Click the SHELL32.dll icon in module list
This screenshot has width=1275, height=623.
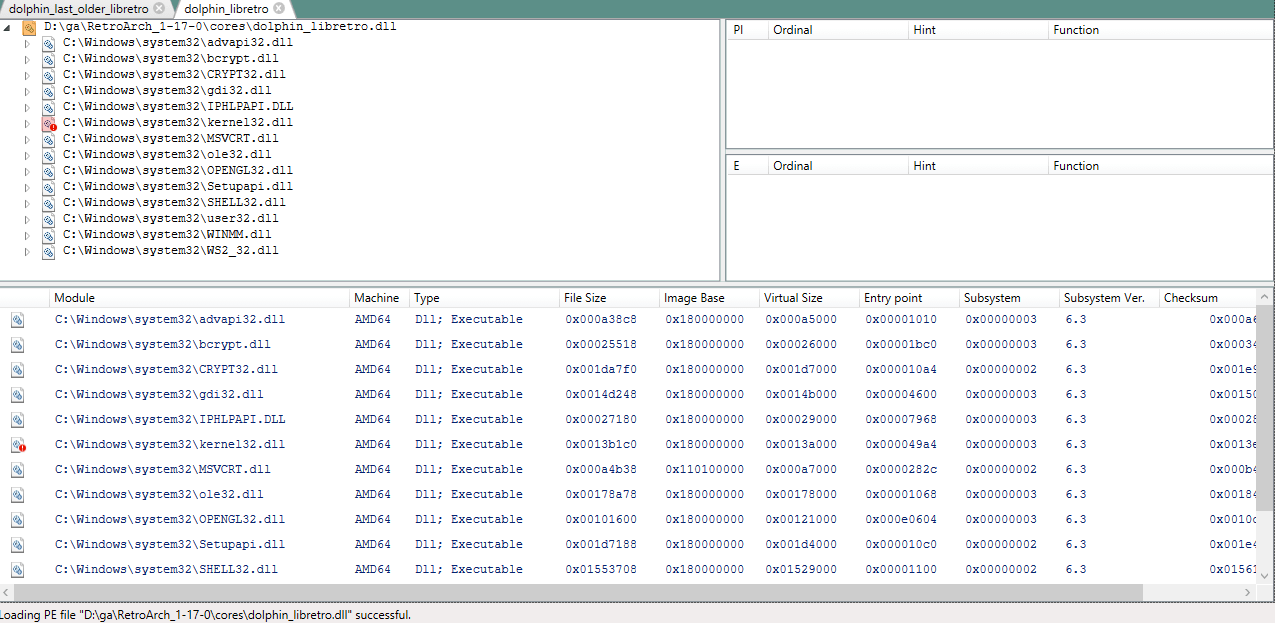[18, 570]
